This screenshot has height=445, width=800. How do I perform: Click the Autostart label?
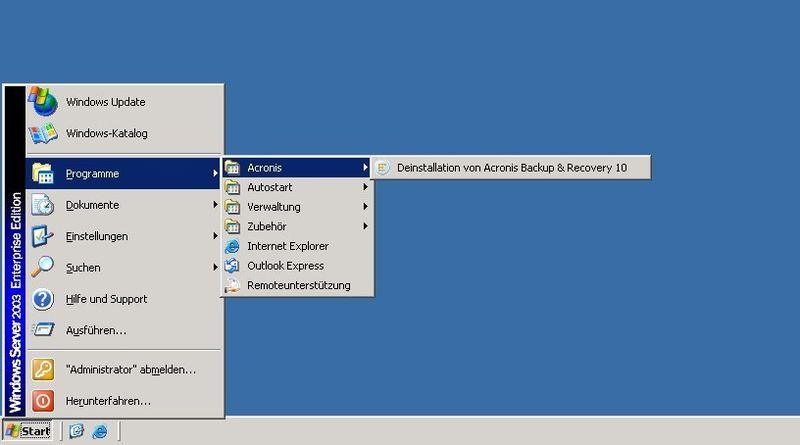coord(270,187)
